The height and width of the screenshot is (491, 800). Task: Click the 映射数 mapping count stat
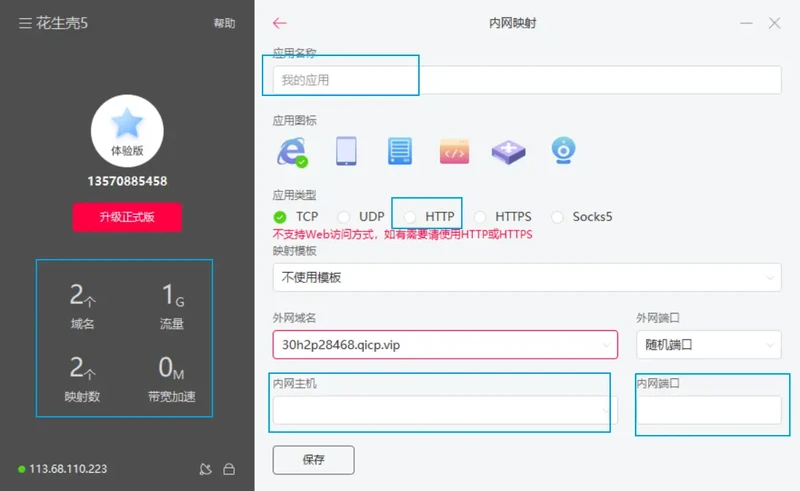[x=82, y=379]
